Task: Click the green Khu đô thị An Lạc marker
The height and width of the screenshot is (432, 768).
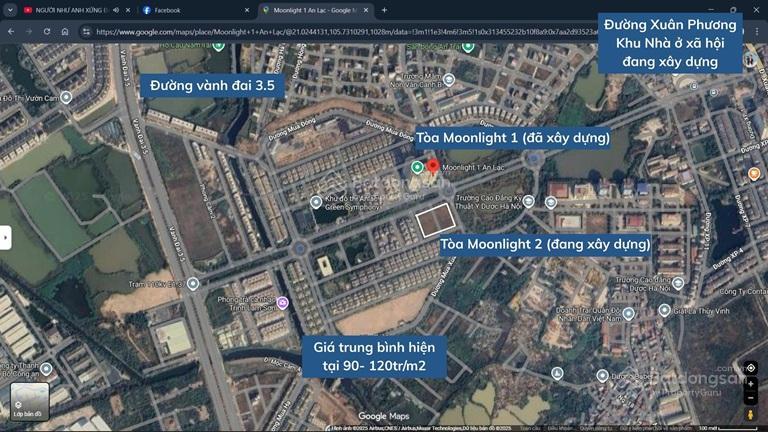Action: click(315, 198)
